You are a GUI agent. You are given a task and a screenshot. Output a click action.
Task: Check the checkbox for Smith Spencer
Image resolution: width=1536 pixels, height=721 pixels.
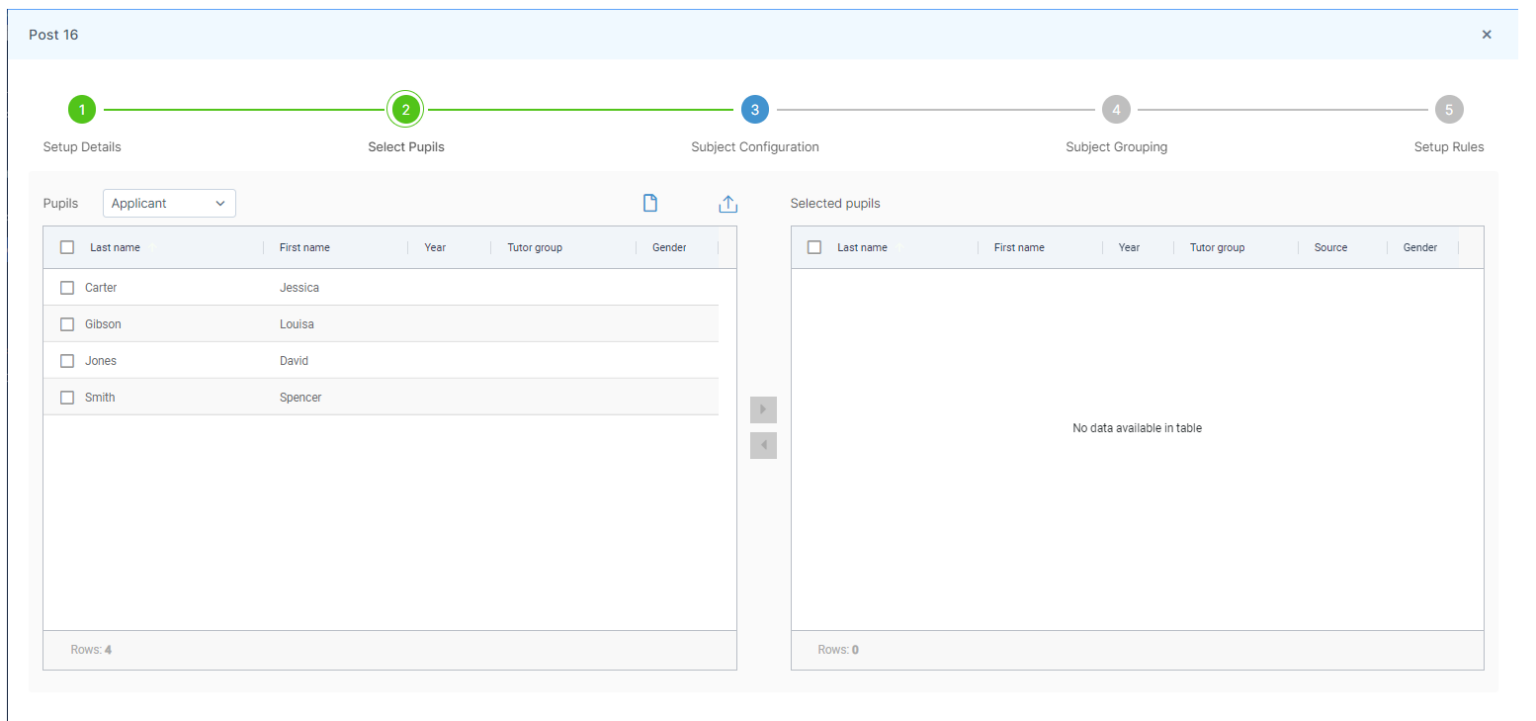(67, 397)
